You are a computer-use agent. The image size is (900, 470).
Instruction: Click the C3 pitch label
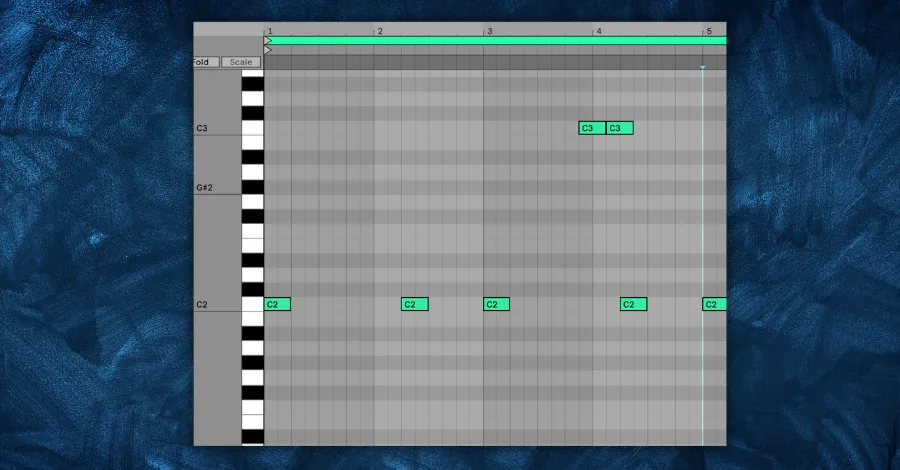point(201,128)
